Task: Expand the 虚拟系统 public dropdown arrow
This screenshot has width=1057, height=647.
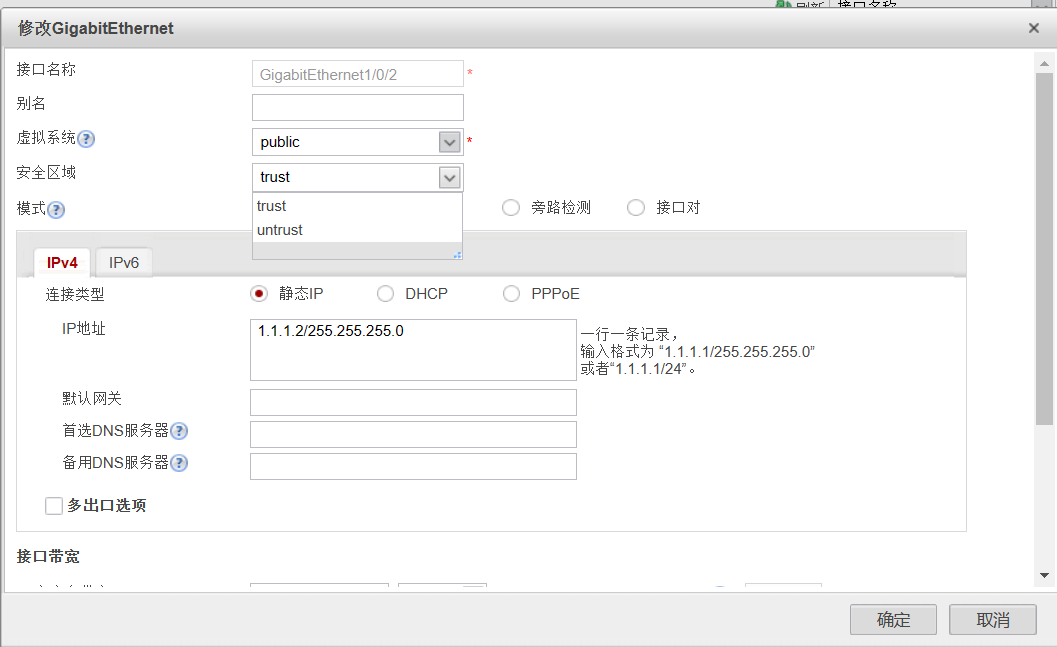Action: tap(450, 142)
